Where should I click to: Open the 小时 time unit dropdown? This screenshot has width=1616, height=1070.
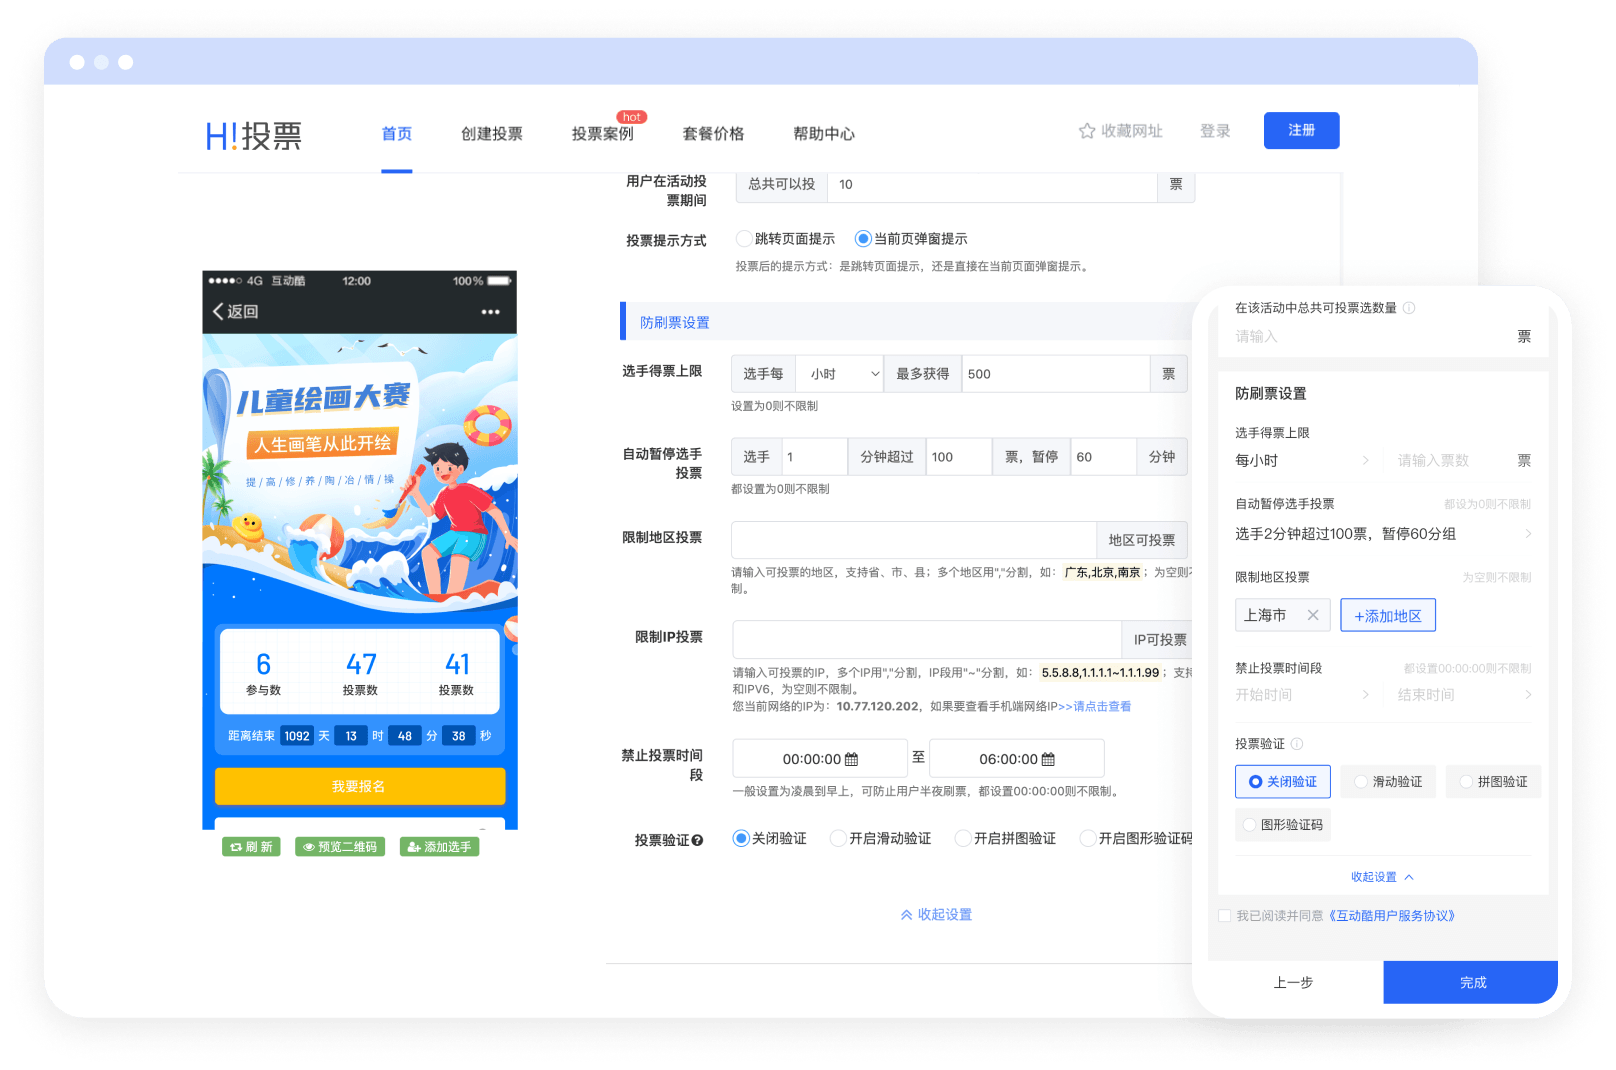pyautogui.click(x=840, y=373)
